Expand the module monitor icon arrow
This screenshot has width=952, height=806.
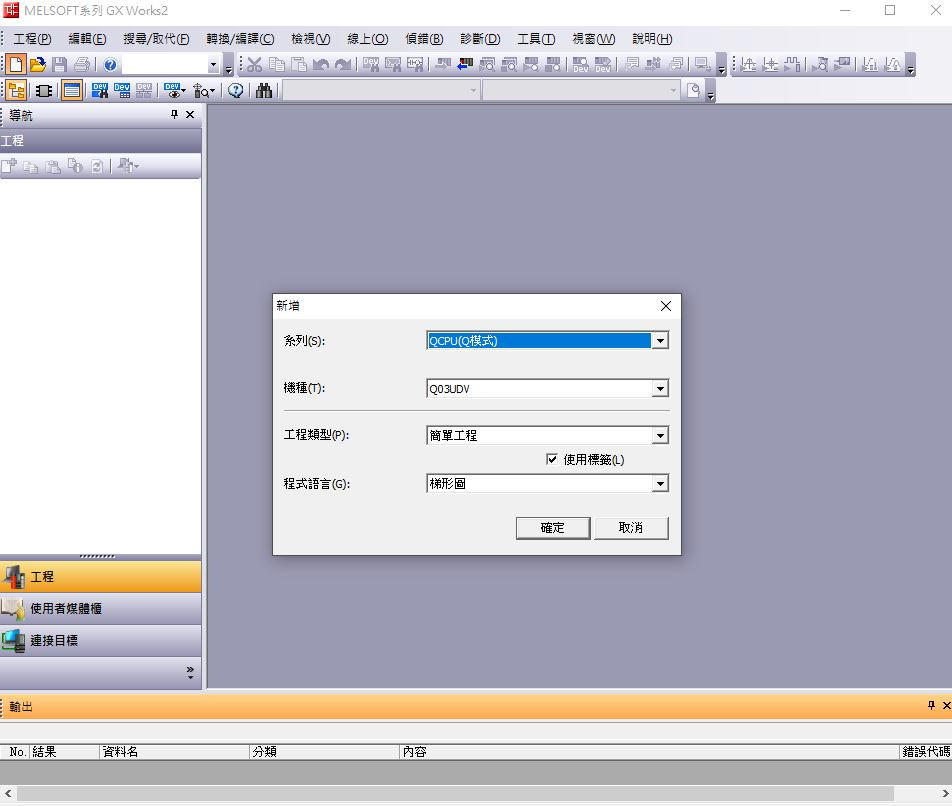(x=212, y=92)
